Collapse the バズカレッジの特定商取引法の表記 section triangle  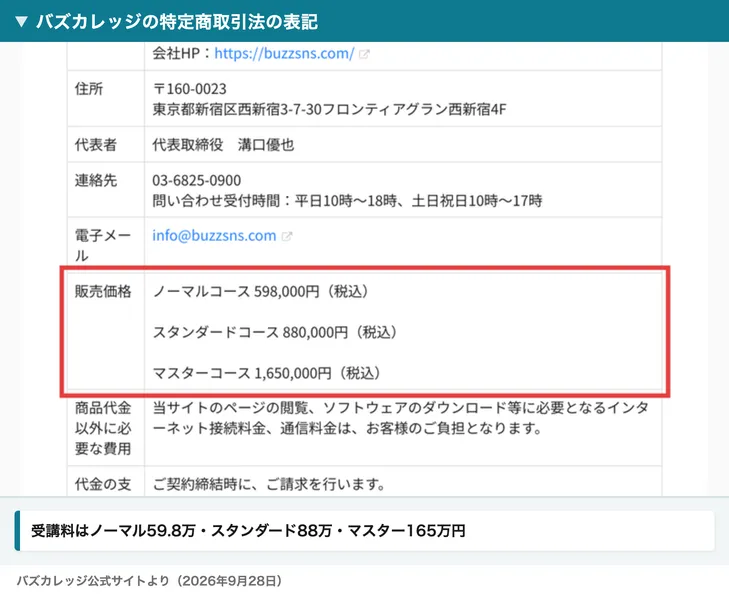pos(21,22)
